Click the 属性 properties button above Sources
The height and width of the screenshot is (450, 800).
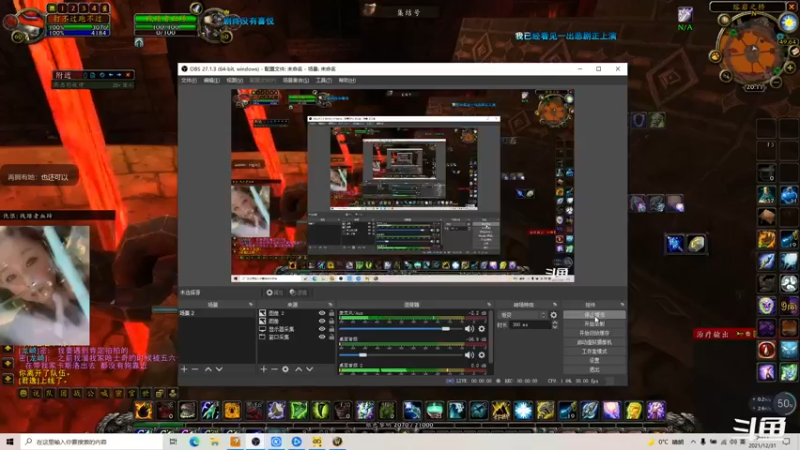point(274,292)
